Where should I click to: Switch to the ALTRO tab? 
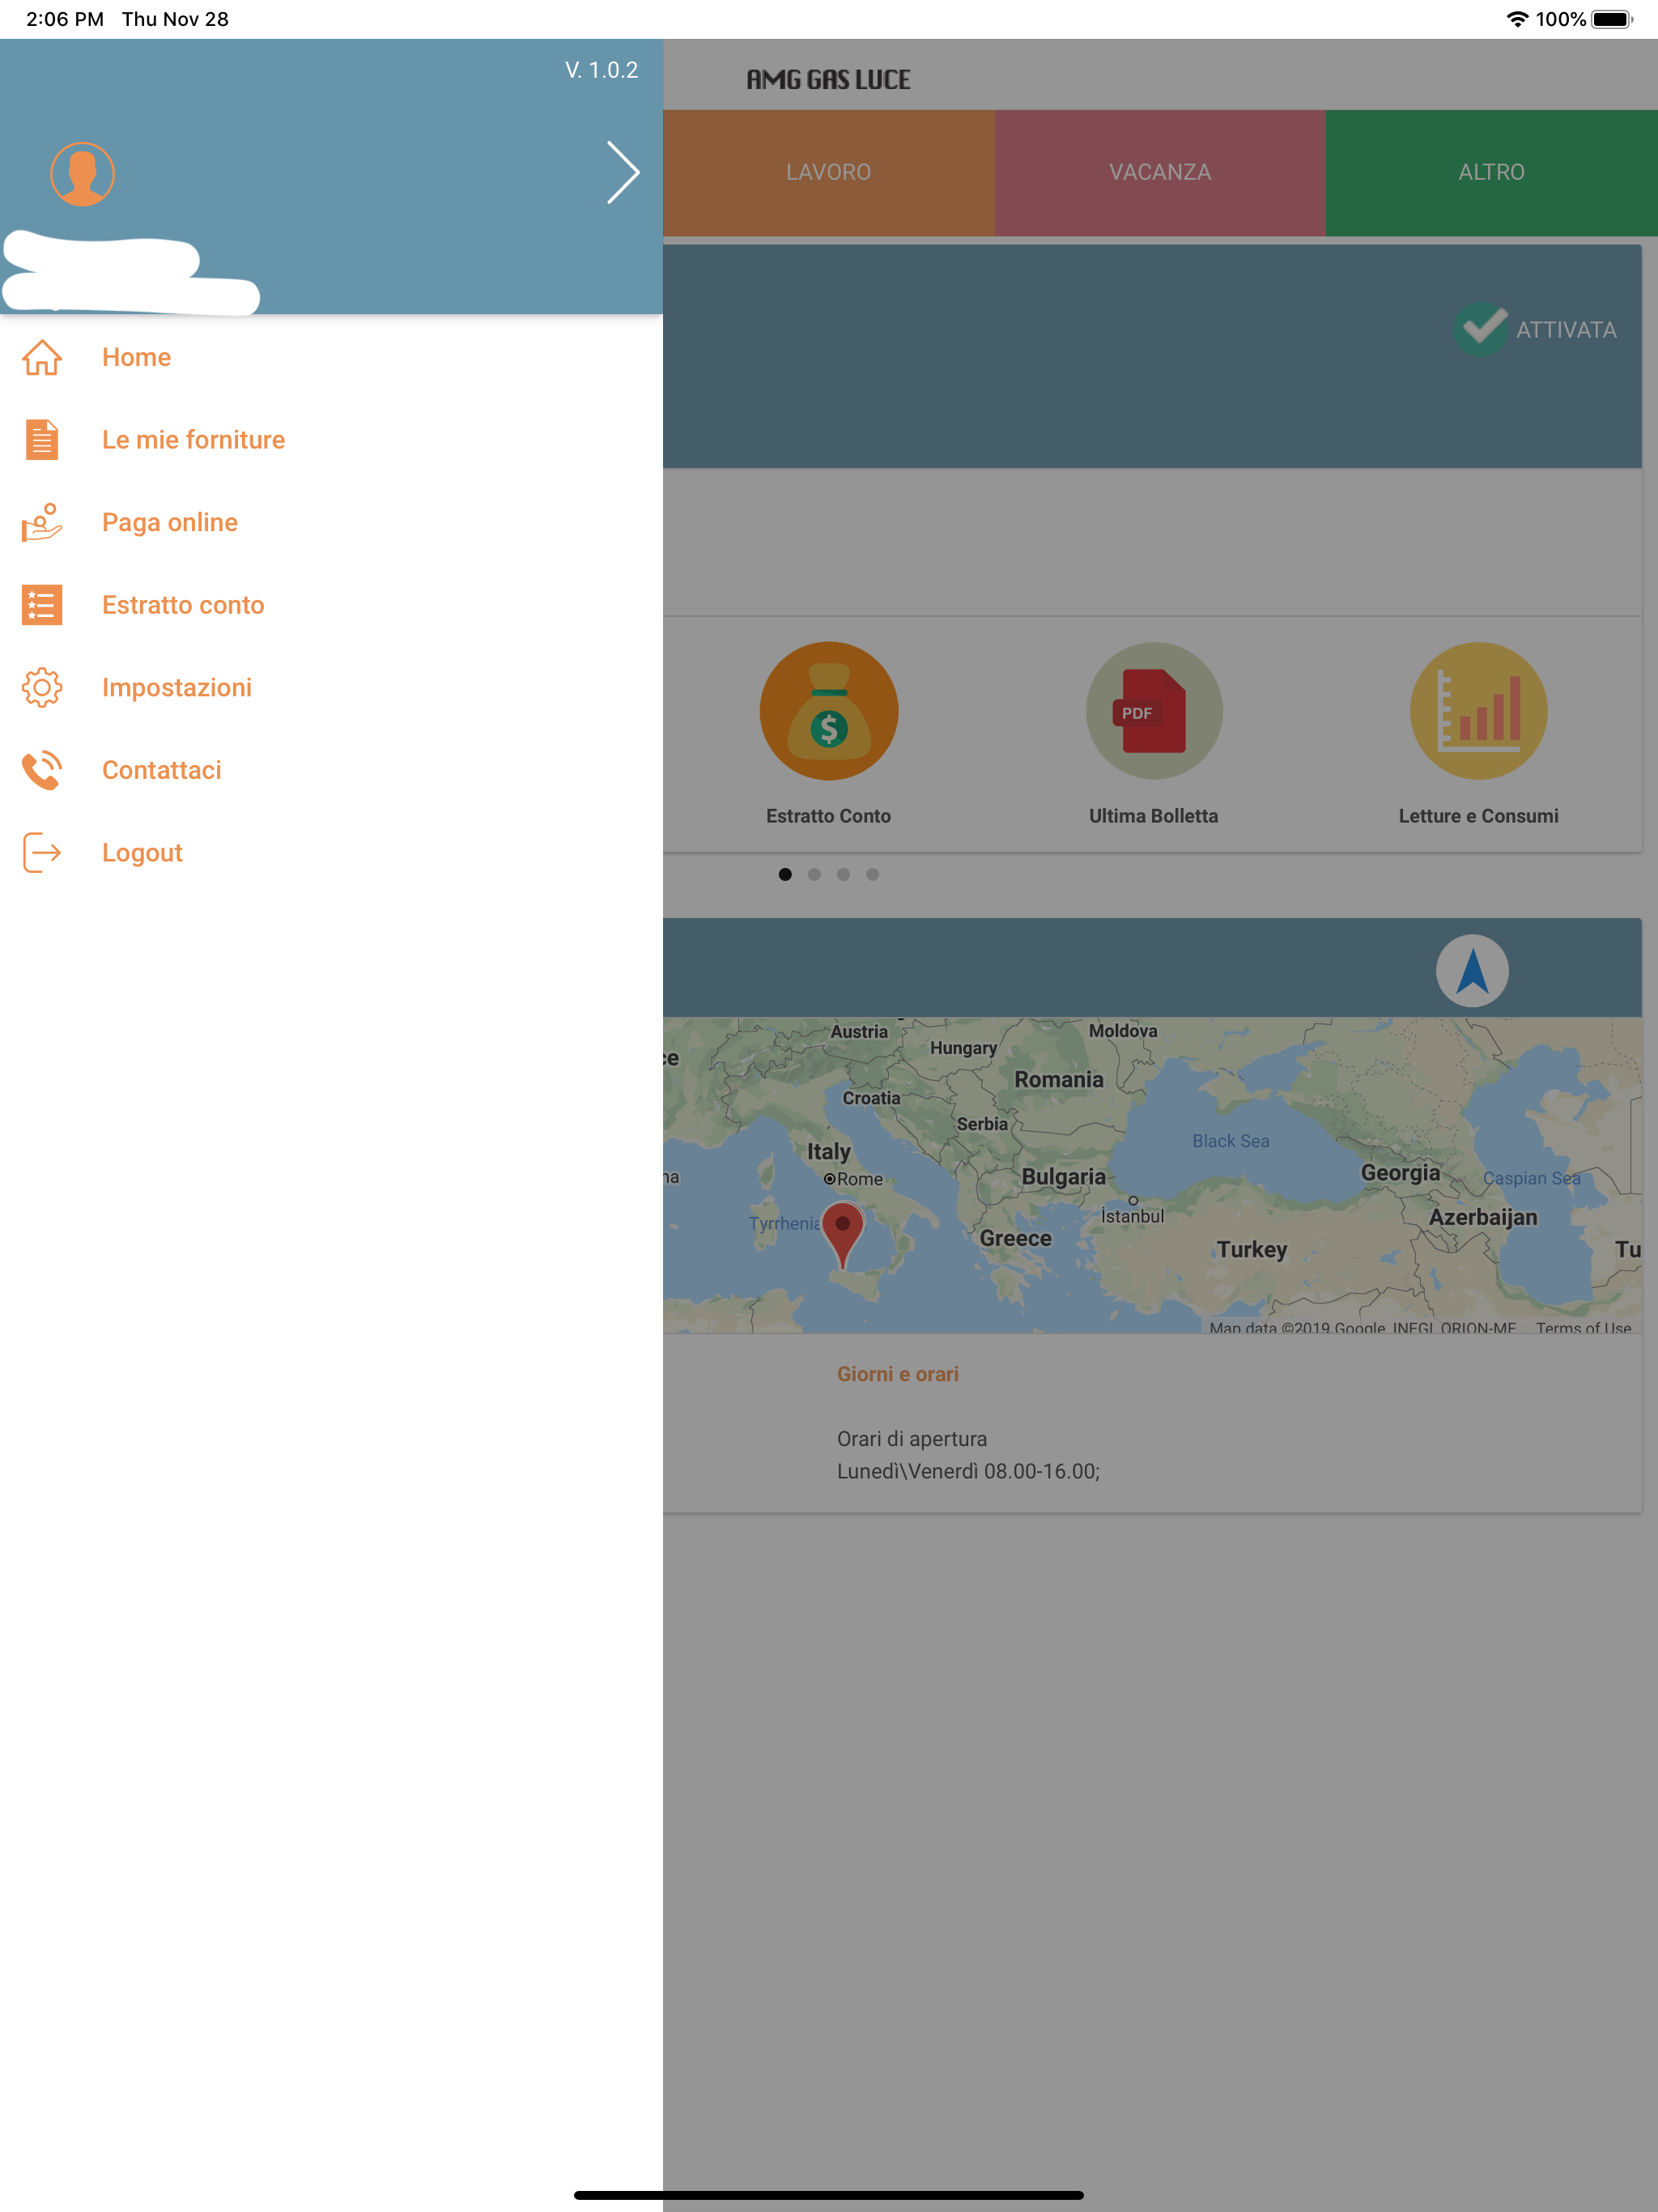[x=1491, y=173]
